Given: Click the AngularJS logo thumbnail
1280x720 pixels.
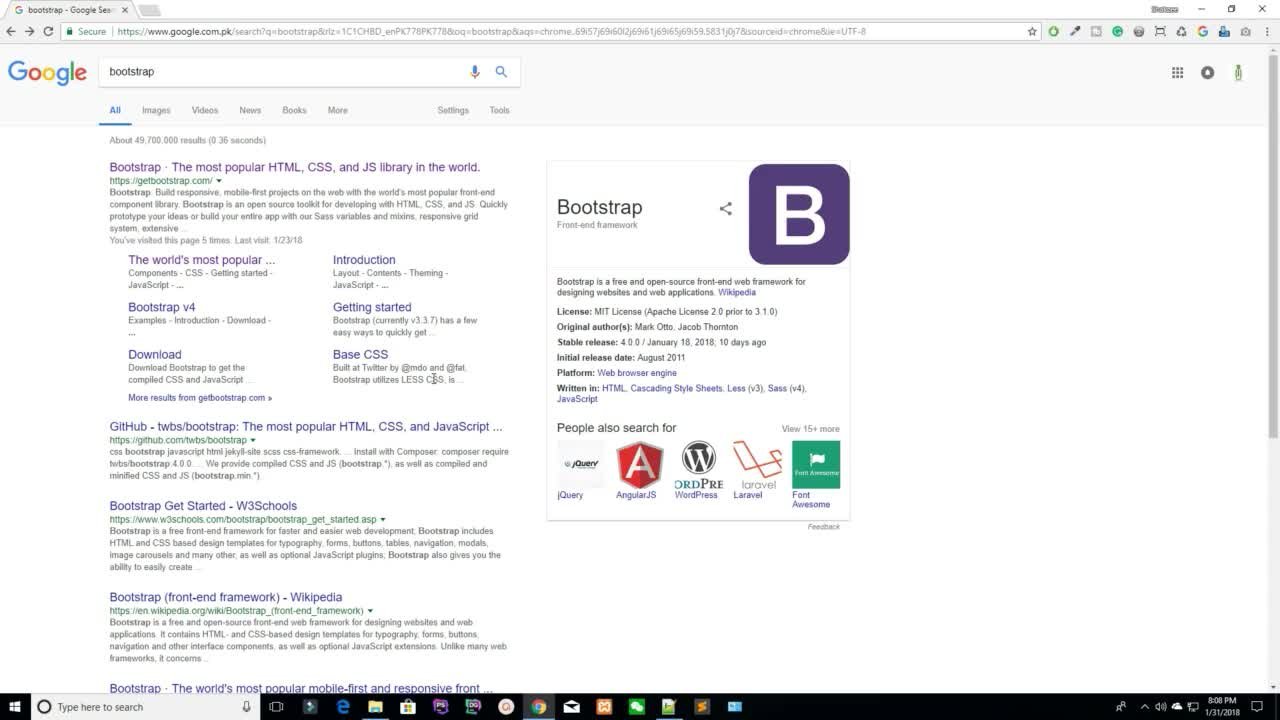Looking at the screenshot, I should pyautogui.click(x=640, y=465).
